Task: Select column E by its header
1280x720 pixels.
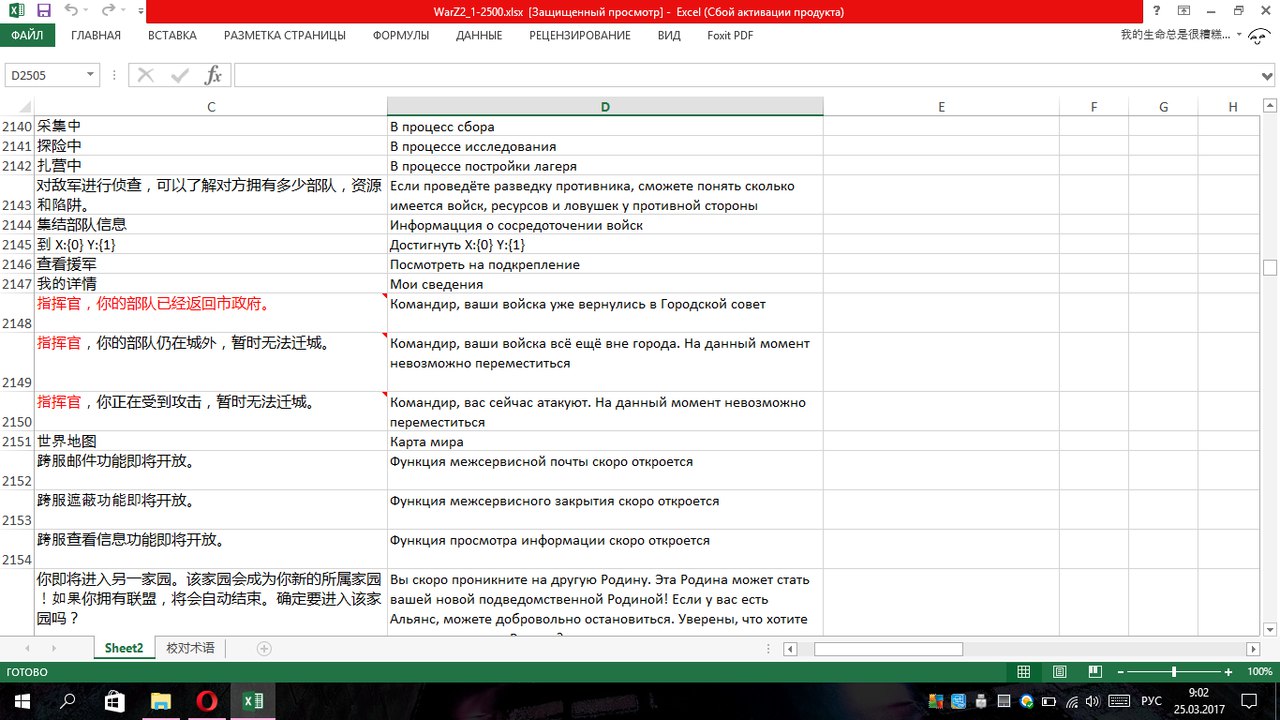Action: pos(941,107)
